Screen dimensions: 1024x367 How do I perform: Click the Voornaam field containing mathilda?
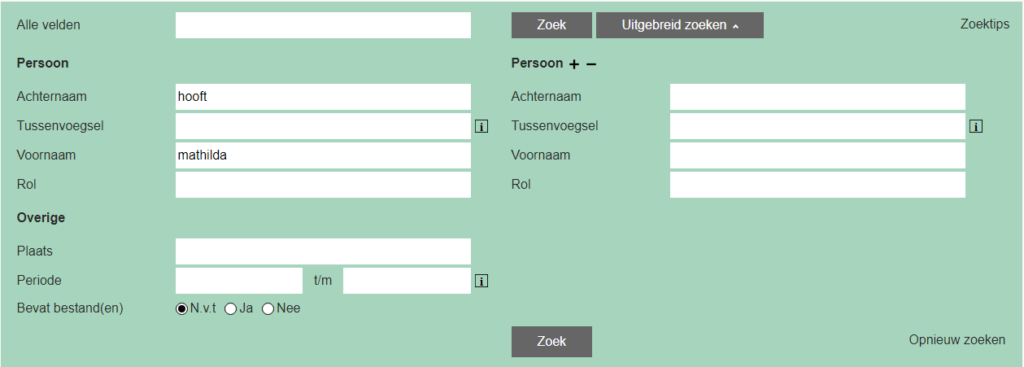click(323, 155)
